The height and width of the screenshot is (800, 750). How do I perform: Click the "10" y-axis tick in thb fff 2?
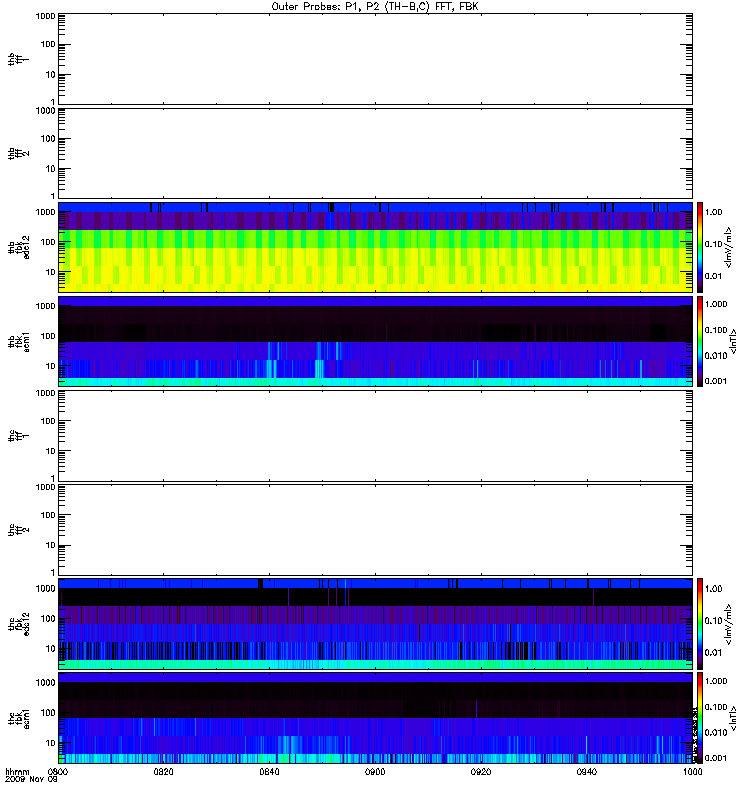point(51,169)
